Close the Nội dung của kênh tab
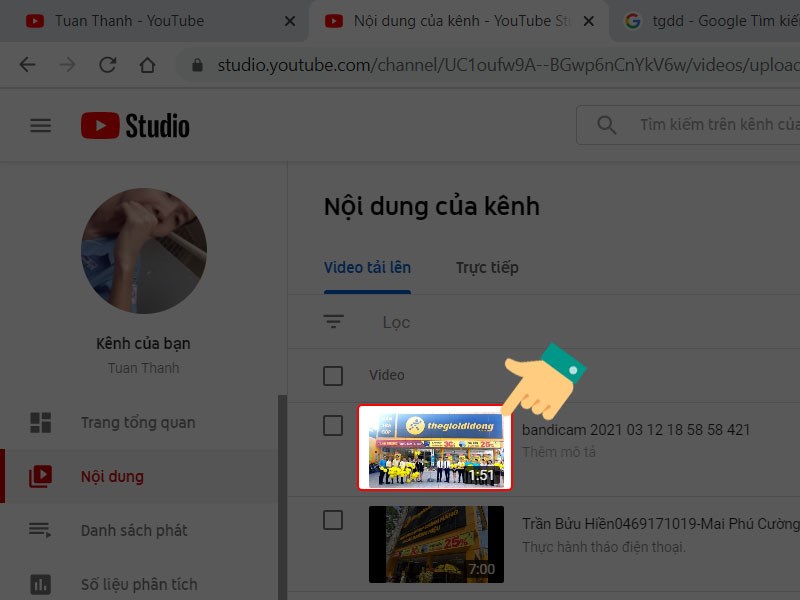 [588, 21]
